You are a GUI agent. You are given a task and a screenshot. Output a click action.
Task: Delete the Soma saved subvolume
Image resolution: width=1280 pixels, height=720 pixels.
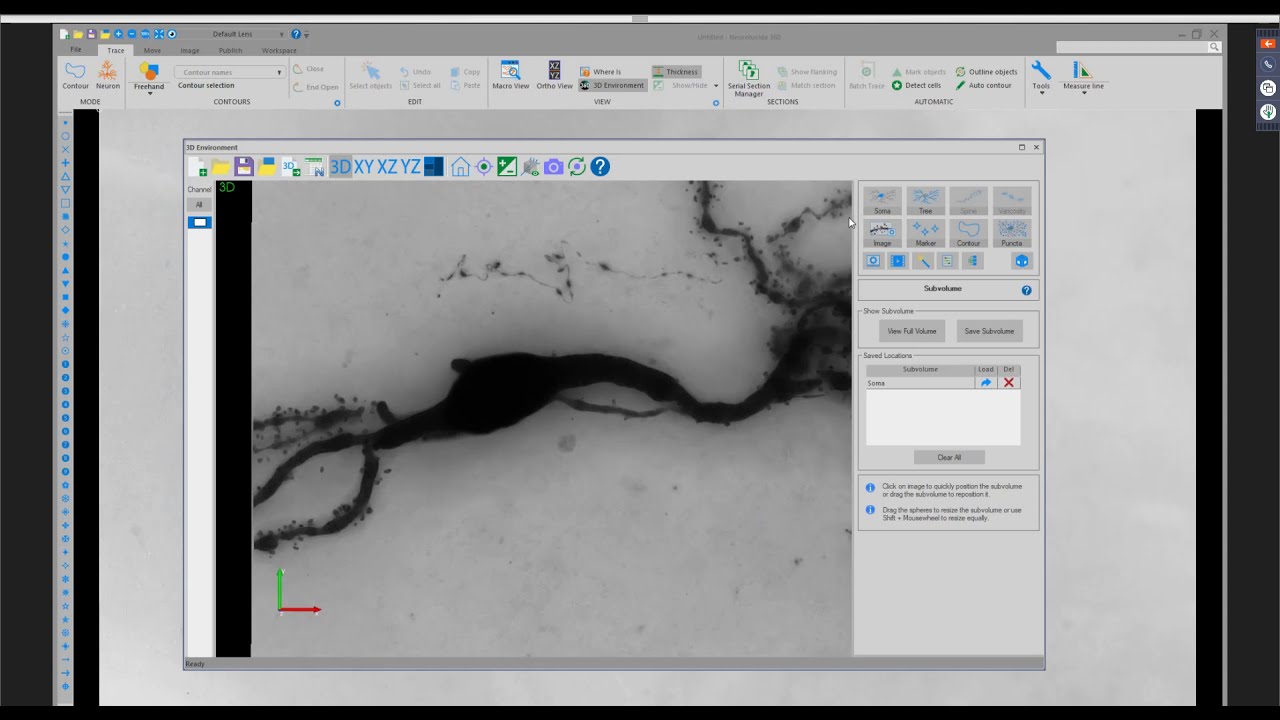click(x=1008, y=383)
